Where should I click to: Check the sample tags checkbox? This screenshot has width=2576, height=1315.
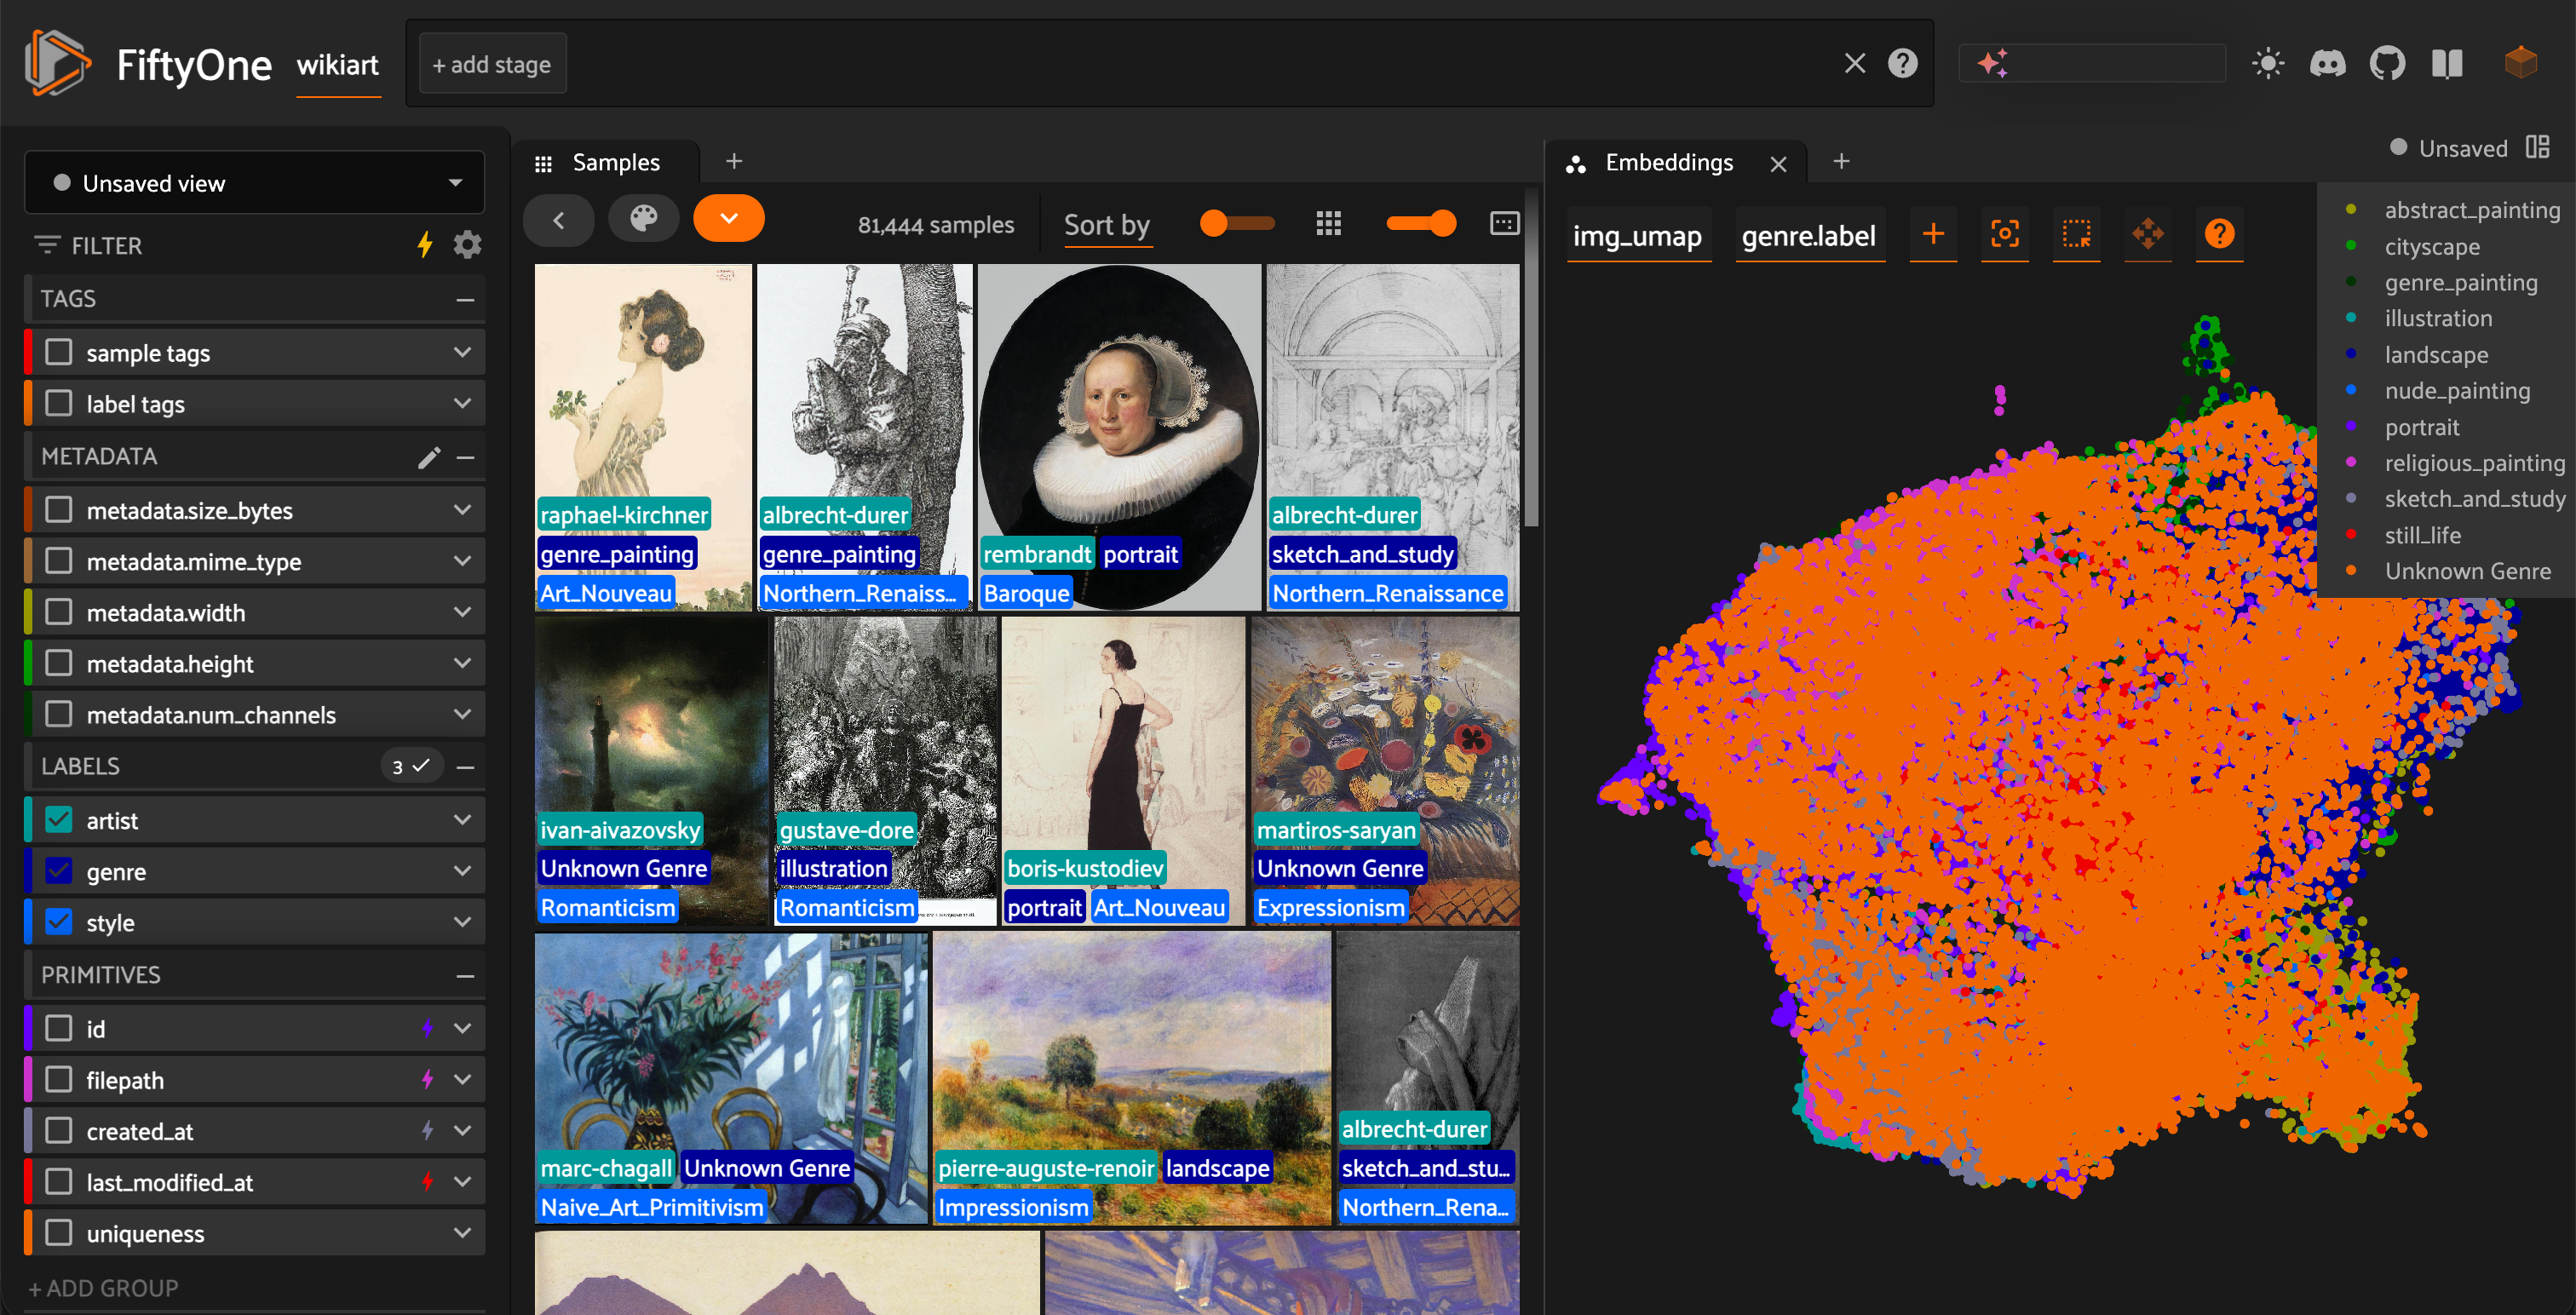tap(59, 352)
